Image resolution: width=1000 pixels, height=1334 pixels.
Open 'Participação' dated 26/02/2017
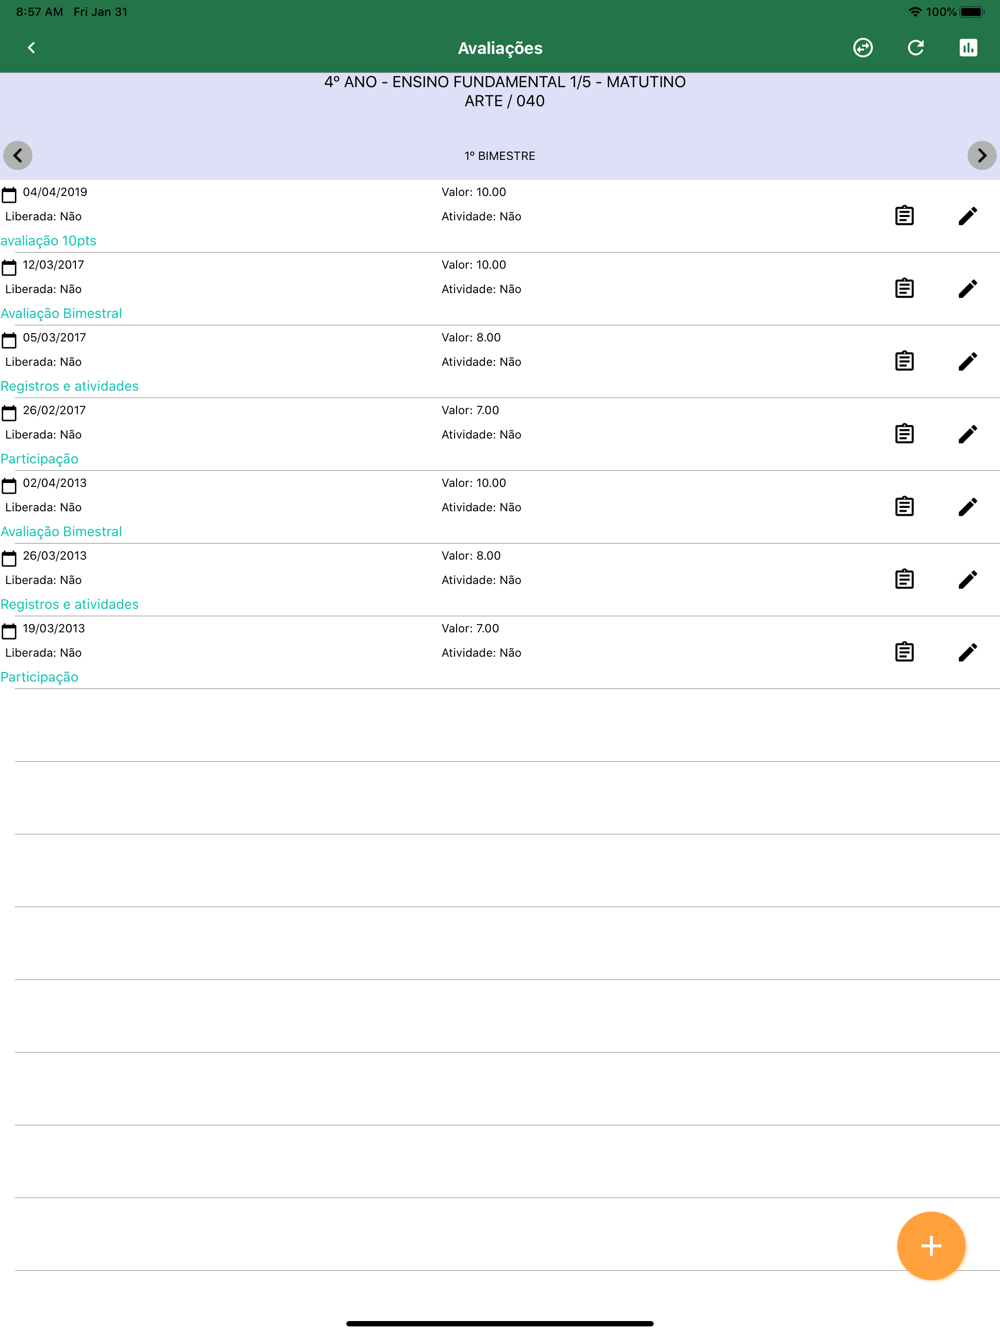pos(39,459)
